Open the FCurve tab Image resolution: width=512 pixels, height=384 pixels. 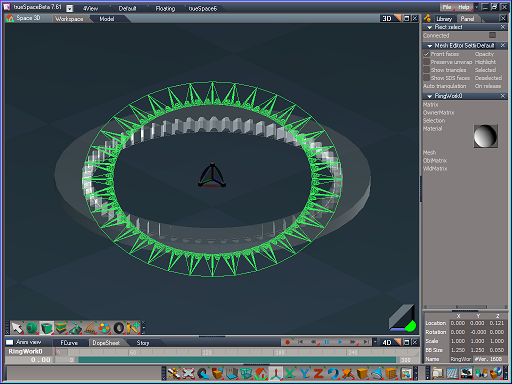point(69,343)
